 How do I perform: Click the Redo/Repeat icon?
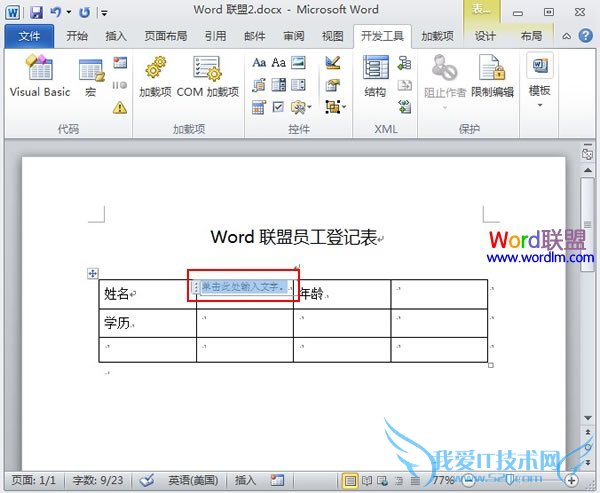tap(85, 12)
